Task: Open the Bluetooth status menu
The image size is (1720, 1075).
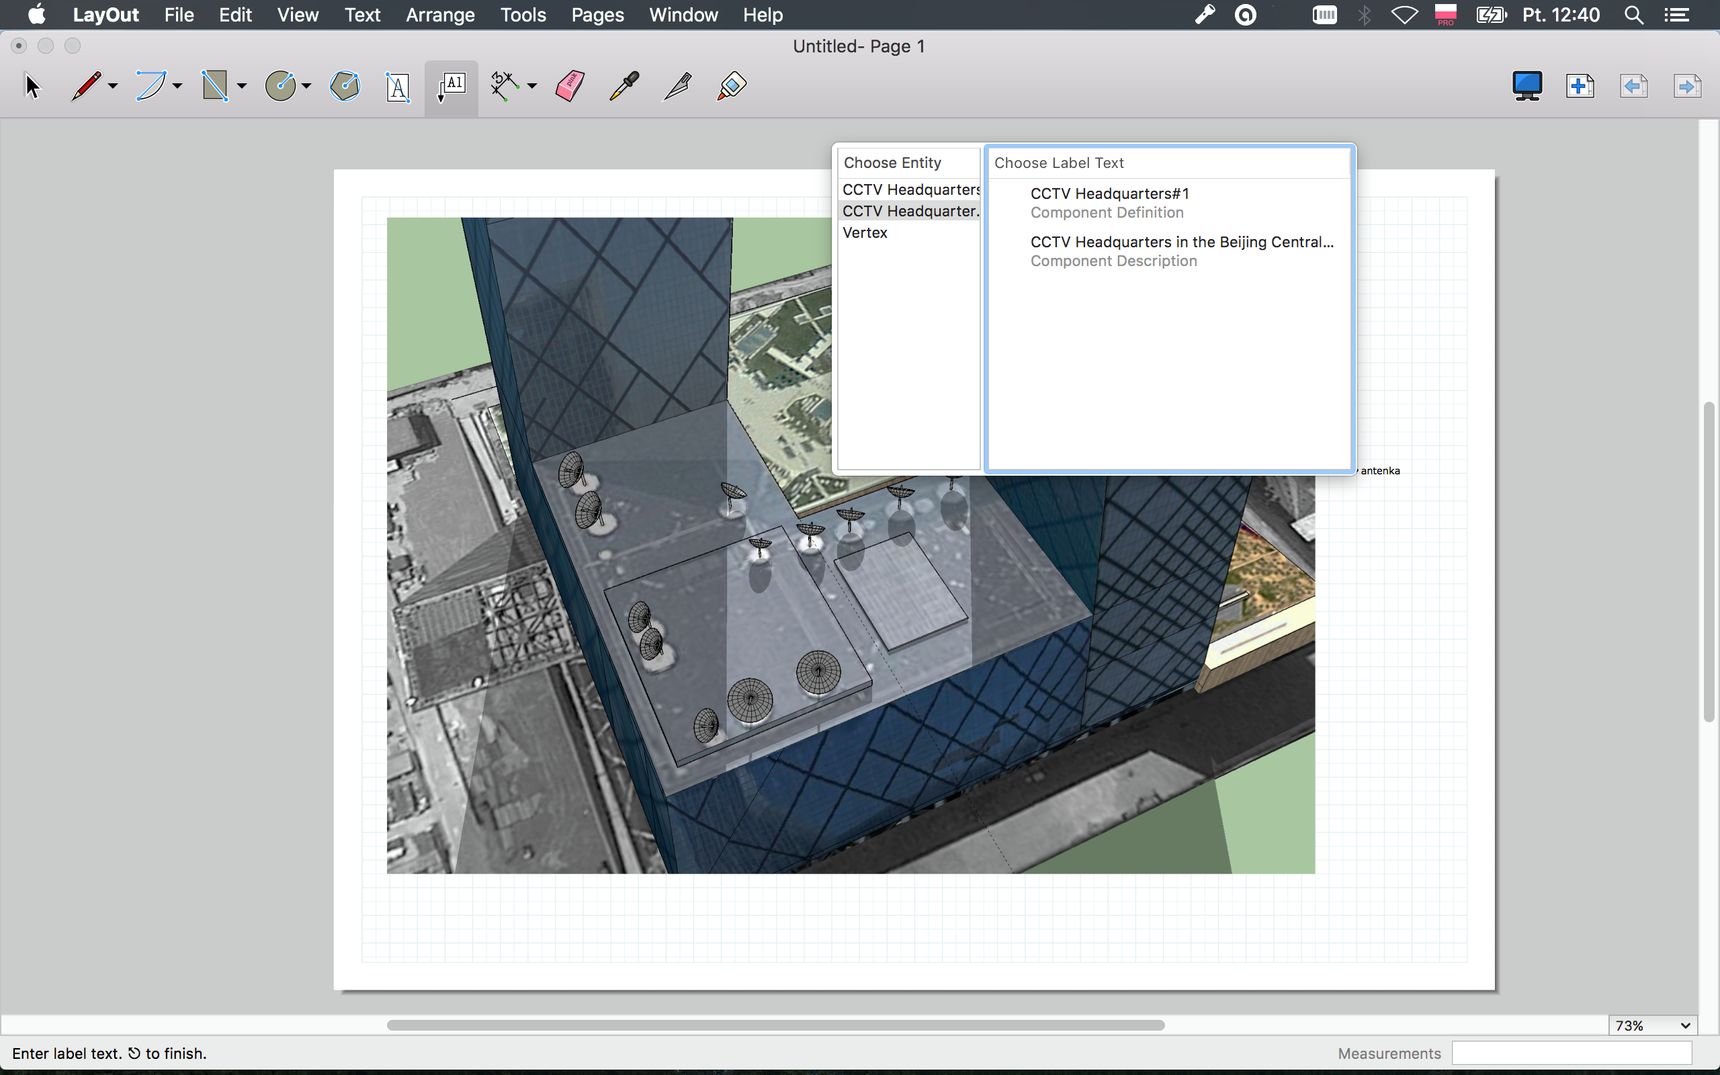Action: click(x=1364, y=15)
